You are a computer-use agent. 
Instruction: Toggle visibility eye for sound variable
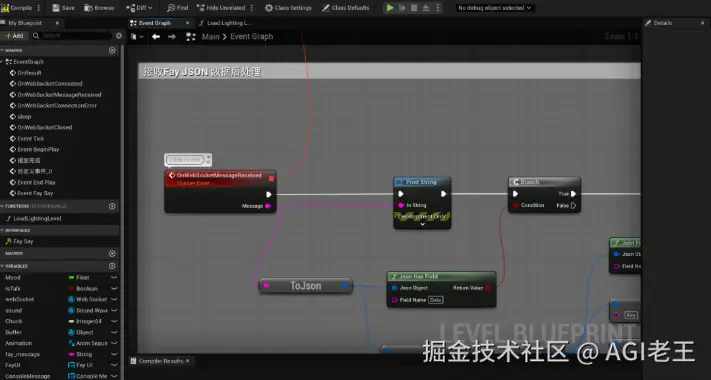(114, 310)
